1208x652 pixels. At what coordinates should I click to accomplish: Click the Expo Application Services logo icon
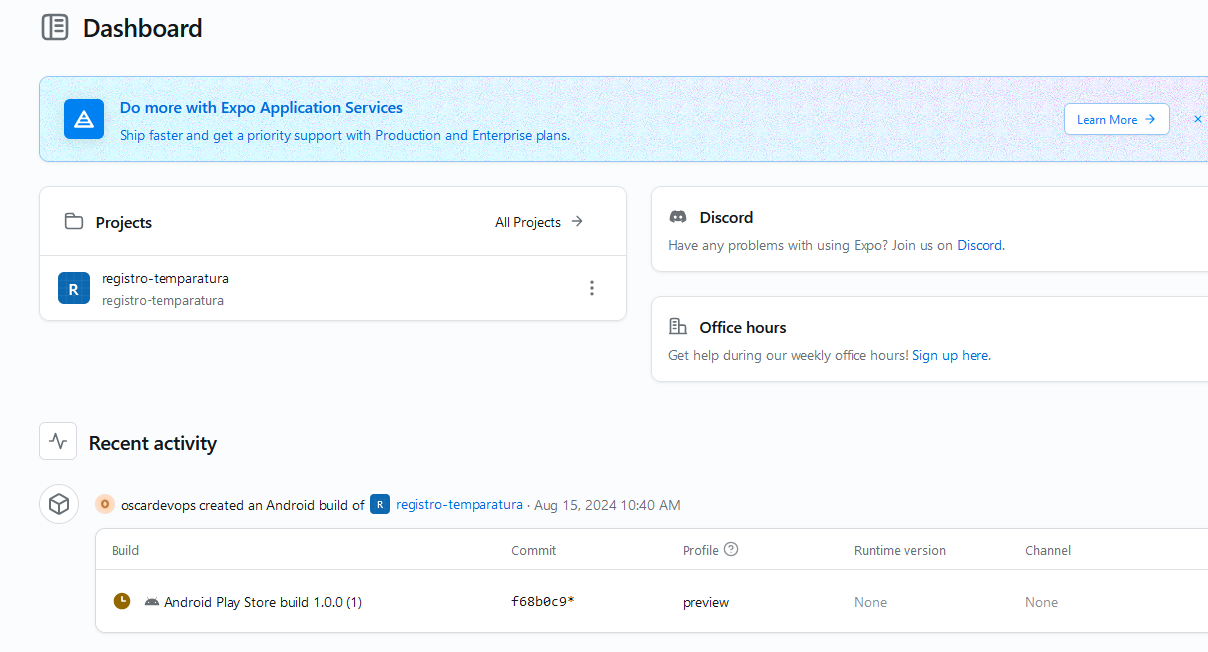(84, 119)
